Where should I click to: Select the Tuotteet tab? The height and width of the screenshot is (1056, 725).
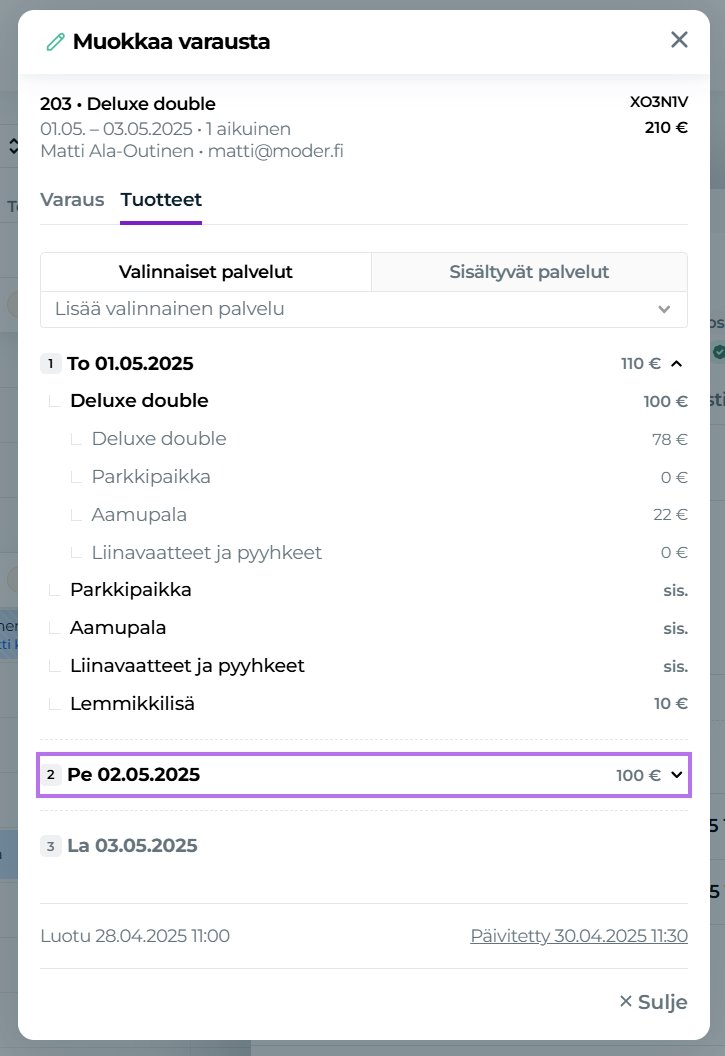(x=161, y=199)
